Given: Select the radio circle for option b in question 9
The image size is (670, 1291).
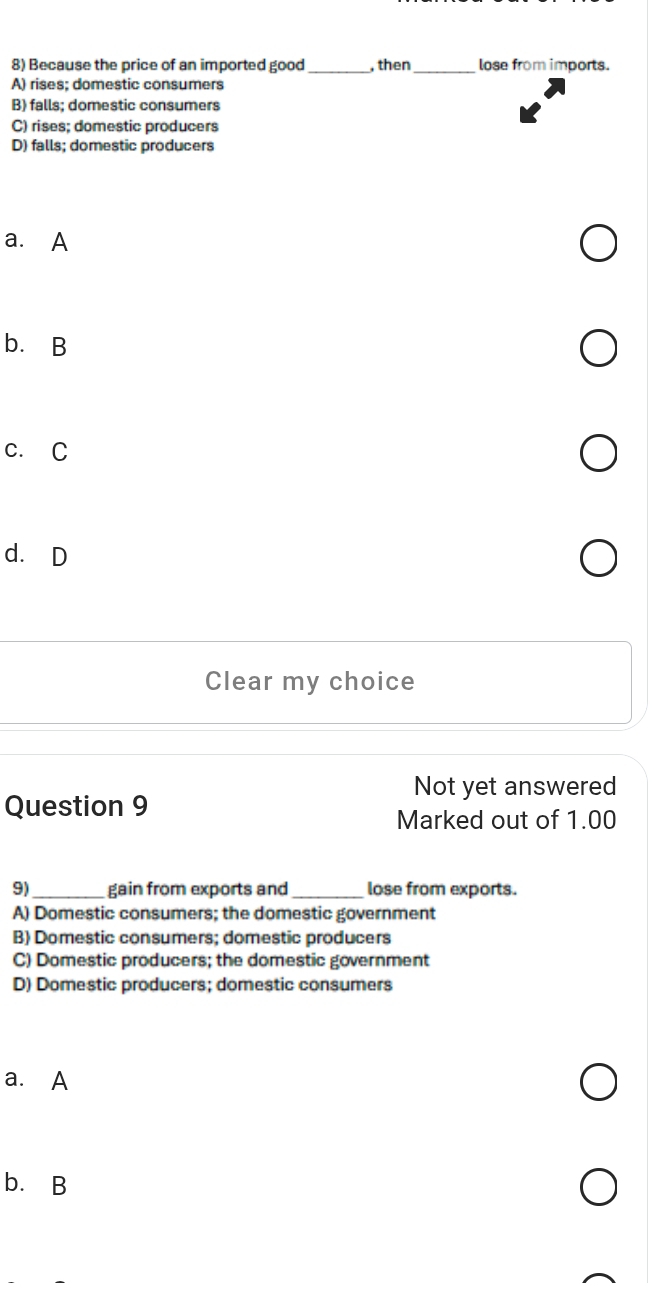Looking at the screenshot, I should point(598,1187).
